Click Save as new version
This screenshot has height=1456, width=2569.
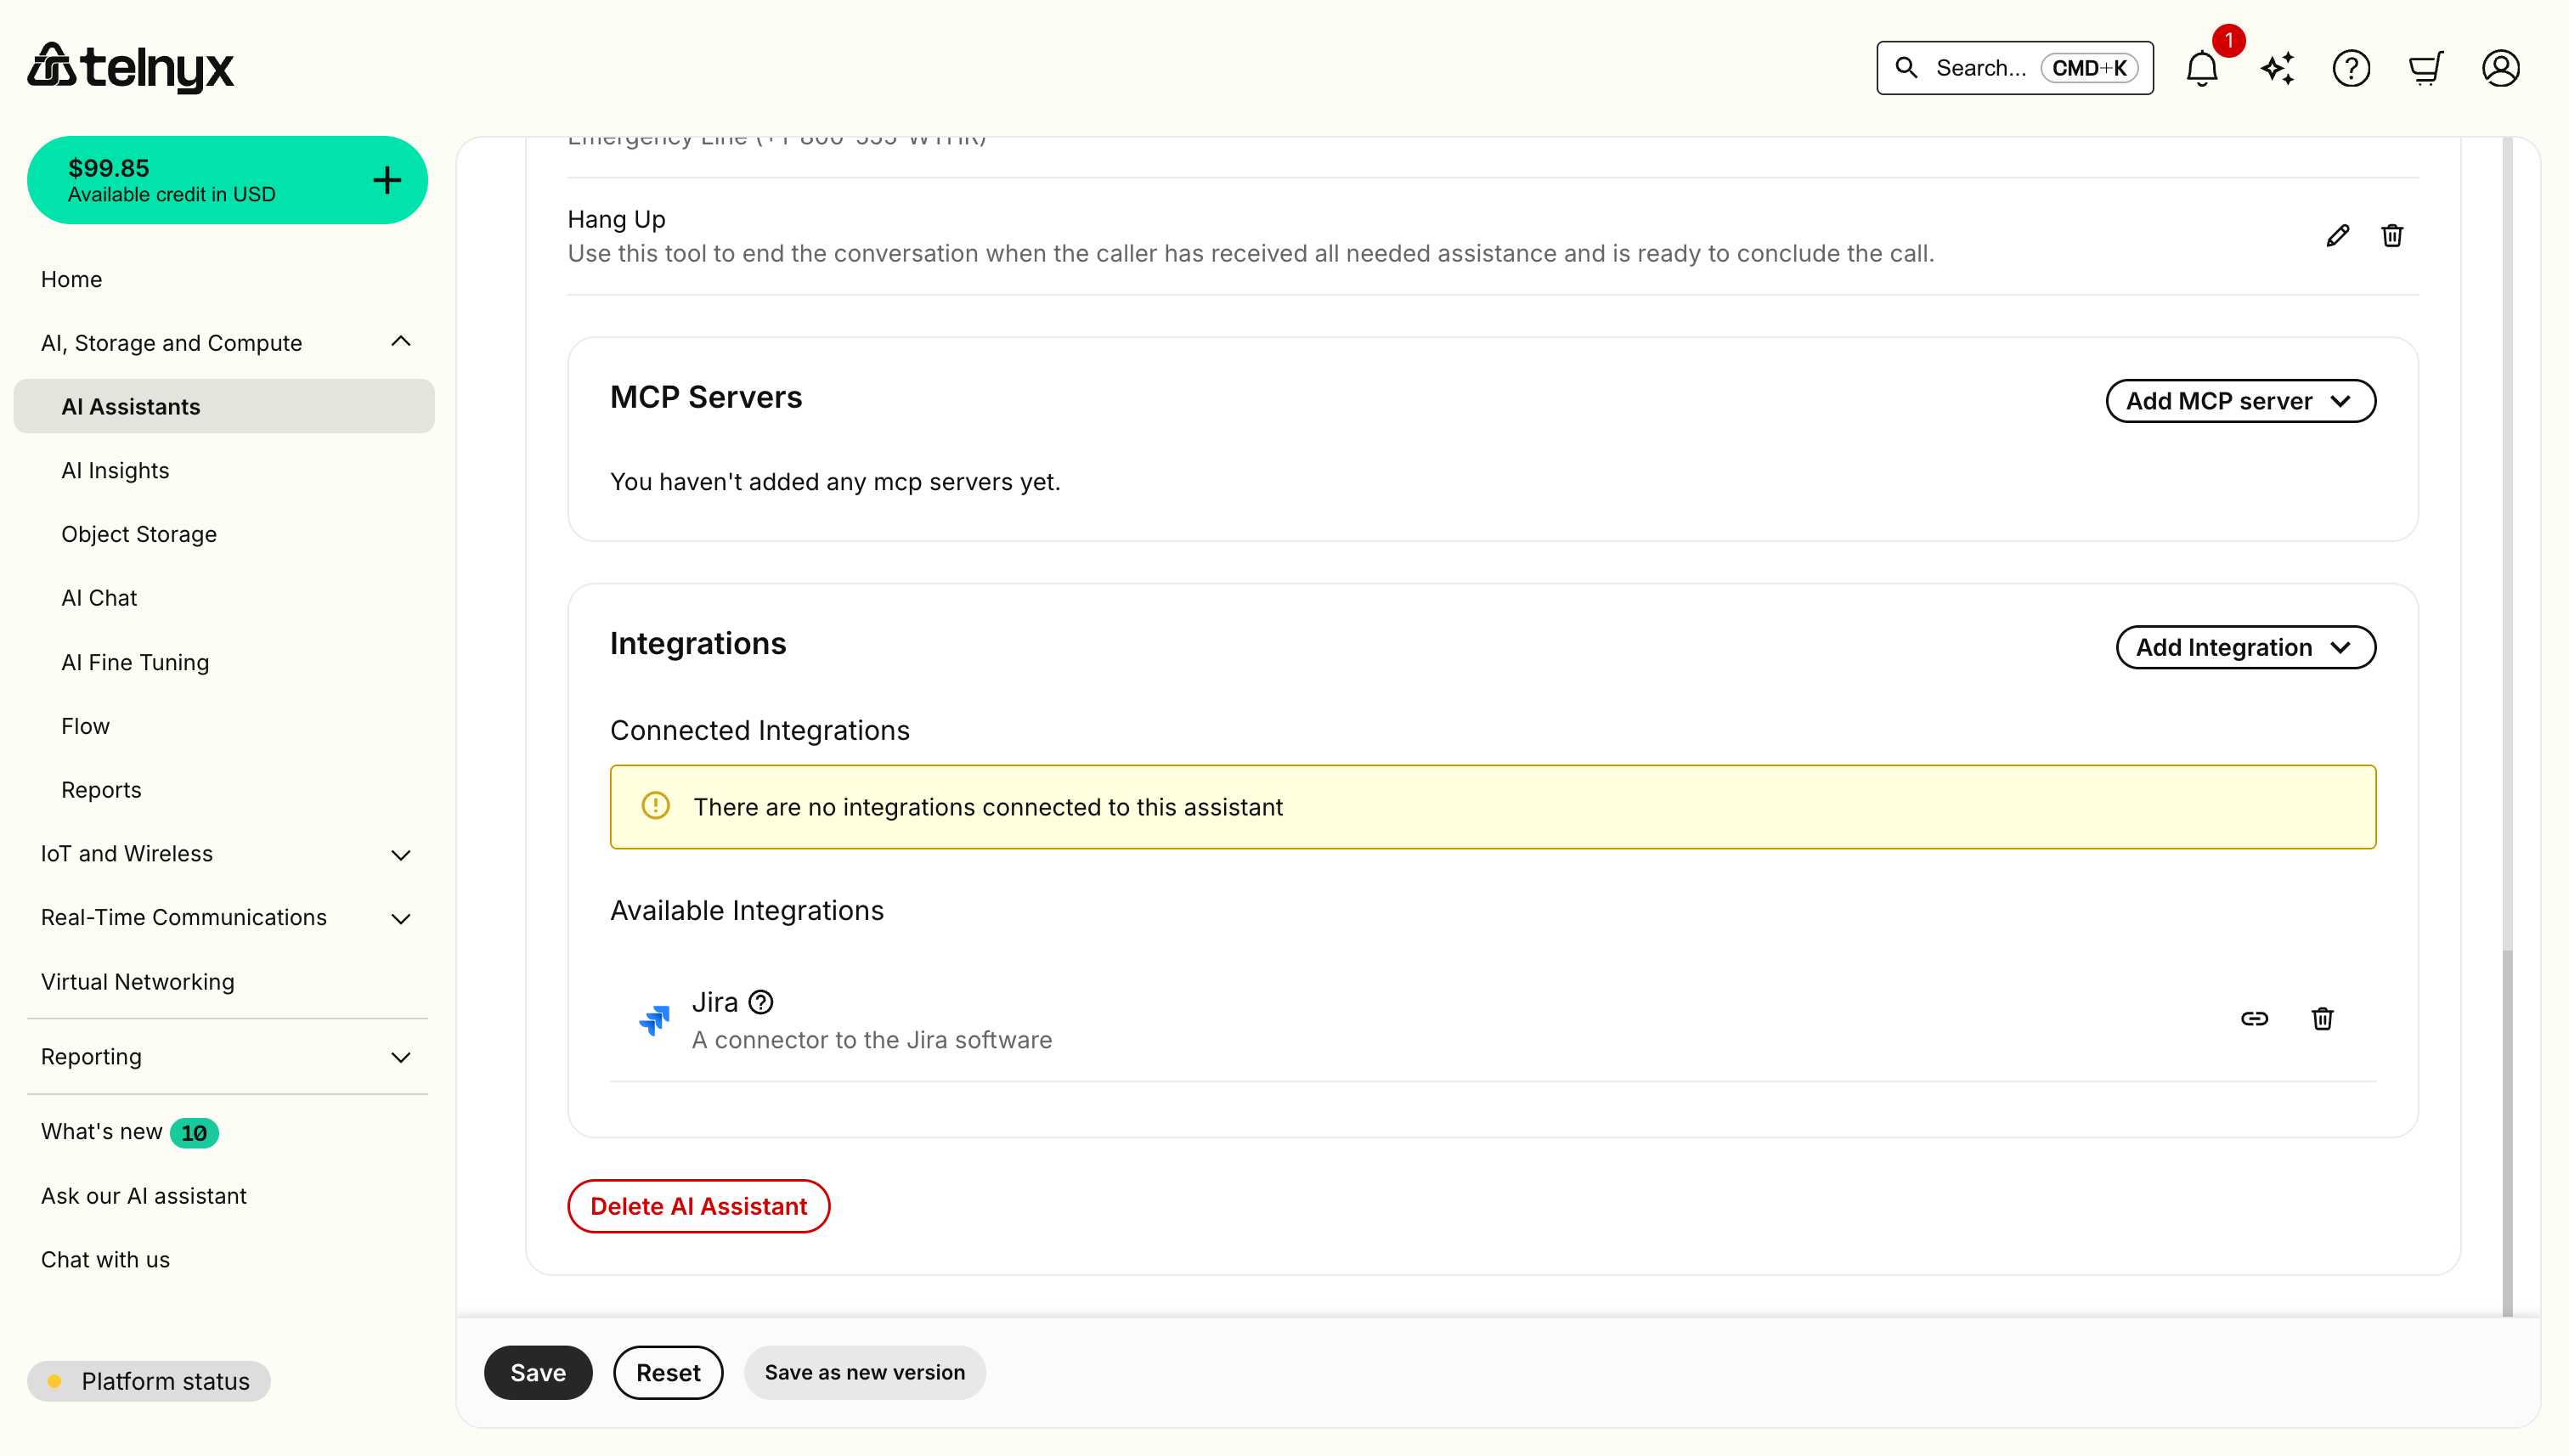[x=864, y=1372]
